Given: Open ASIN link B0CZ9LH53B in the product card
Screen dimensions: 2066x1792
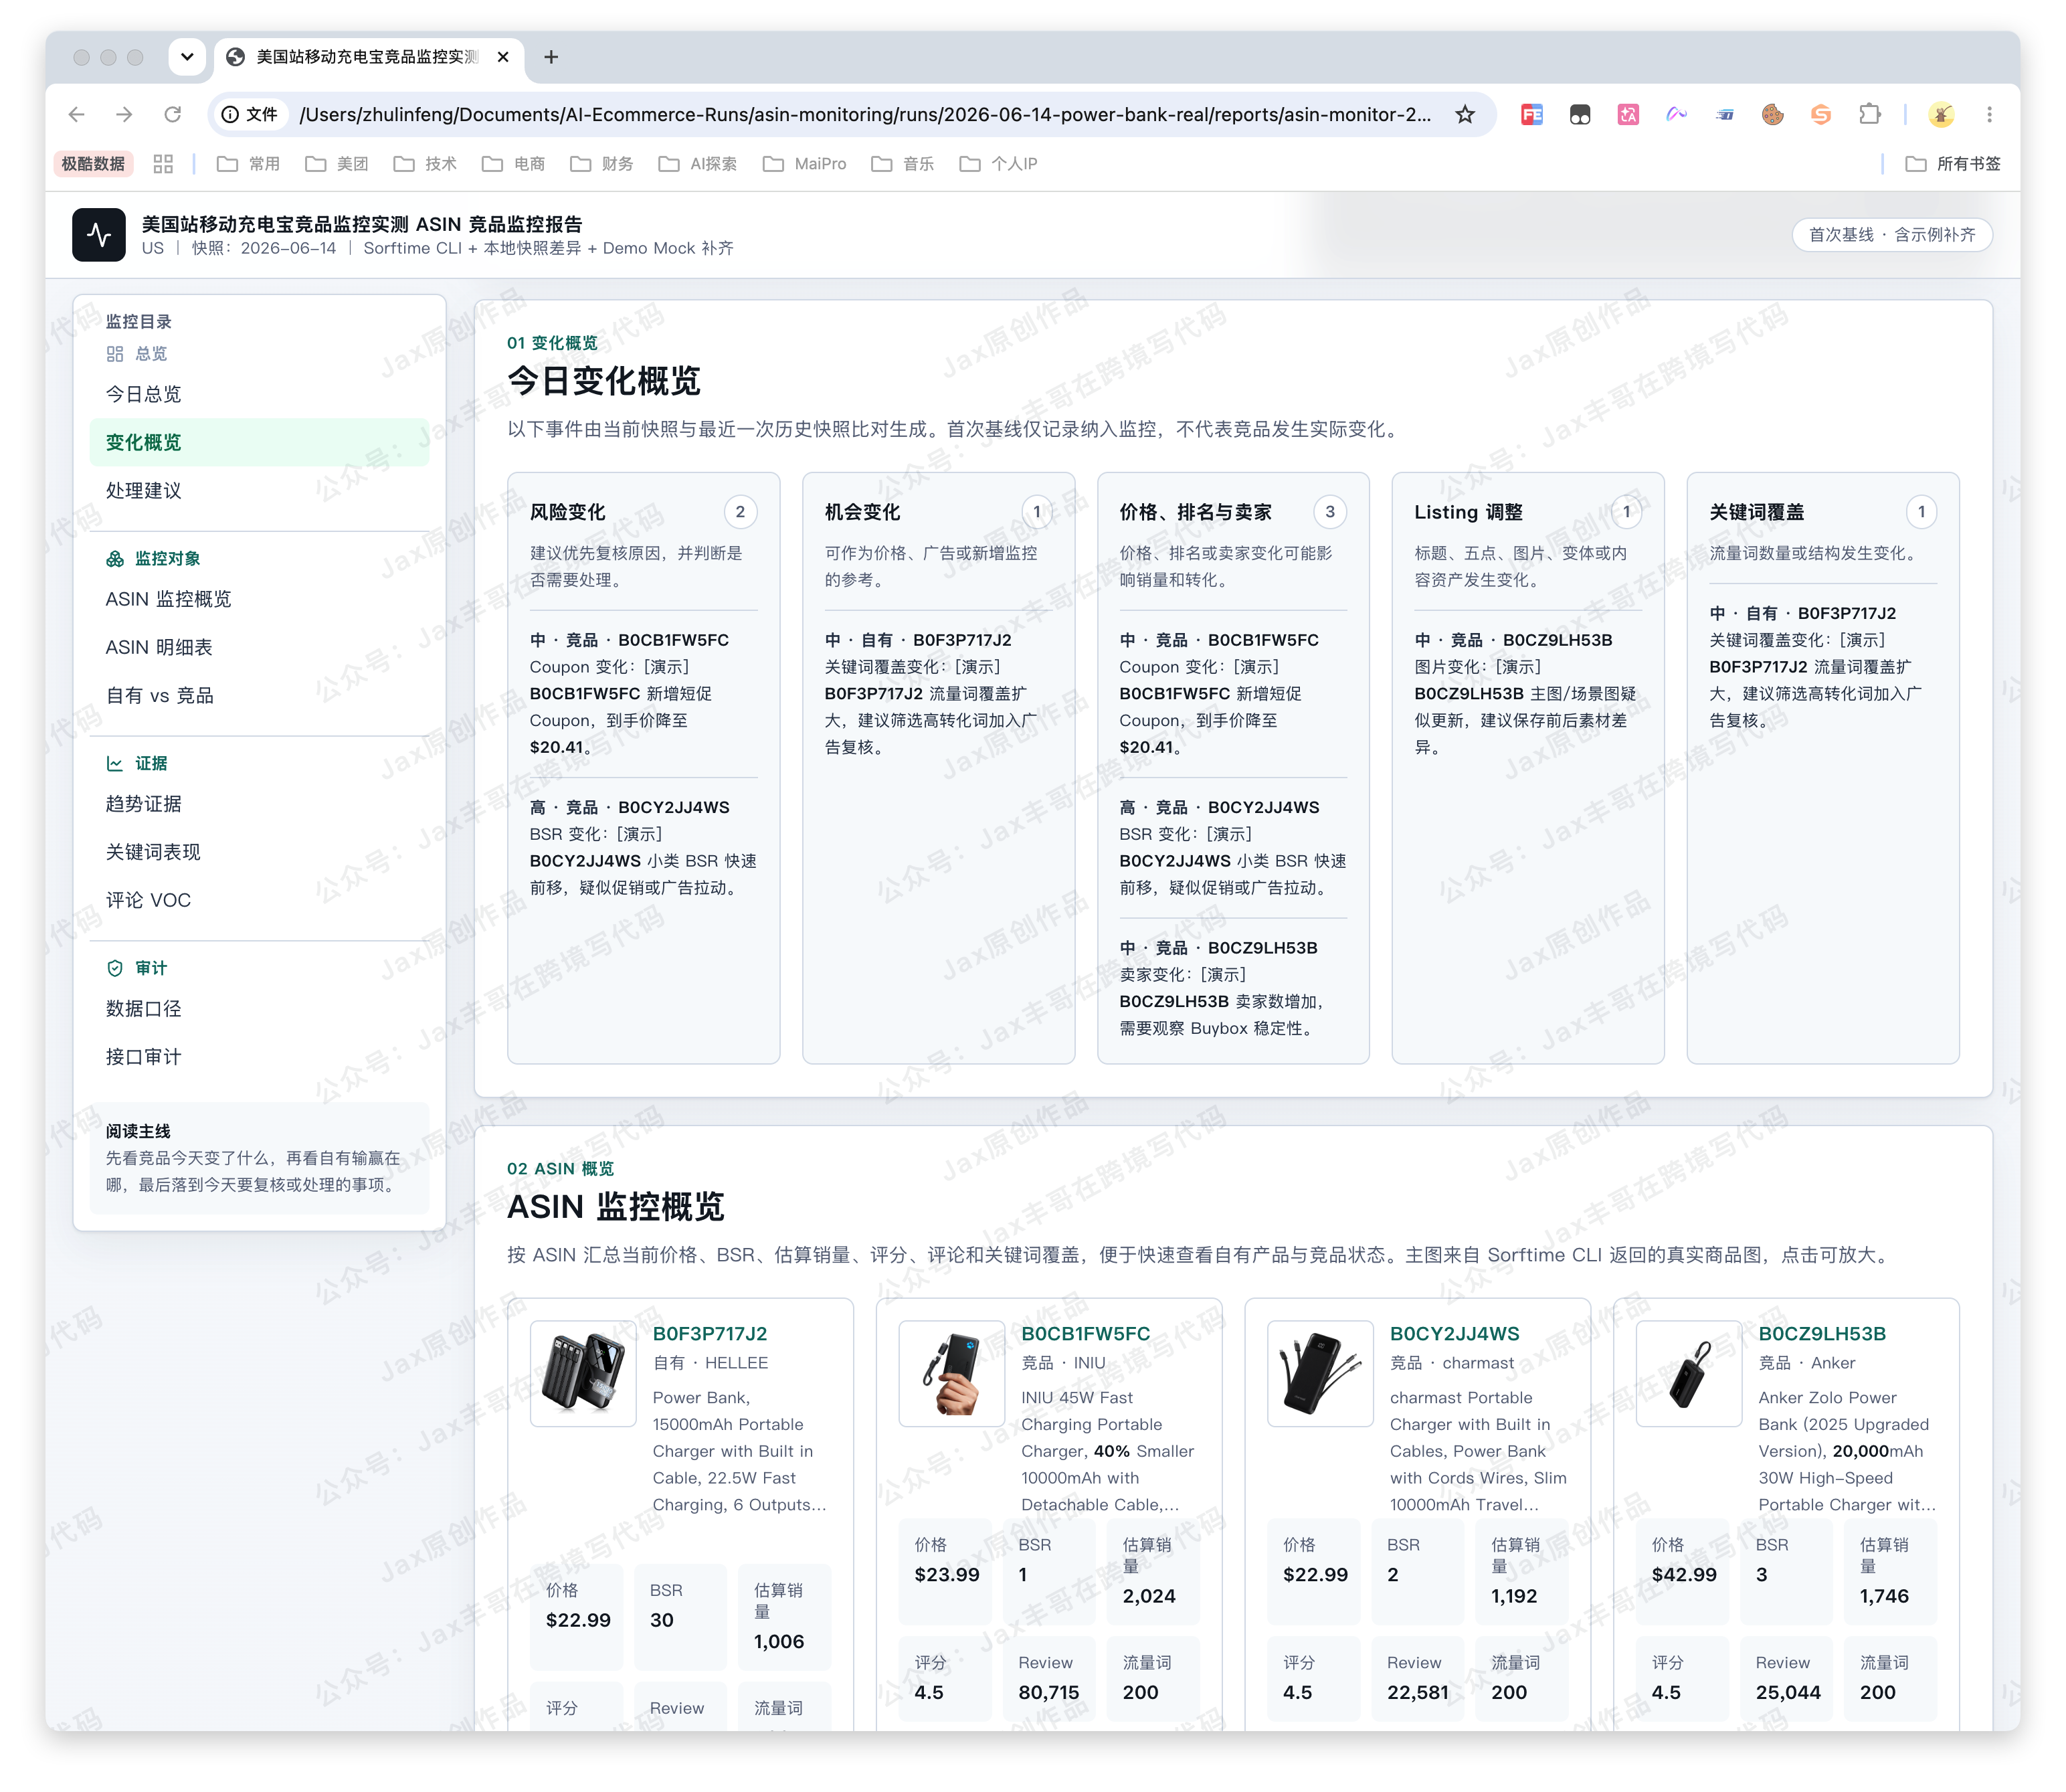Looking at the screenshot, I should [1823, 1334].
